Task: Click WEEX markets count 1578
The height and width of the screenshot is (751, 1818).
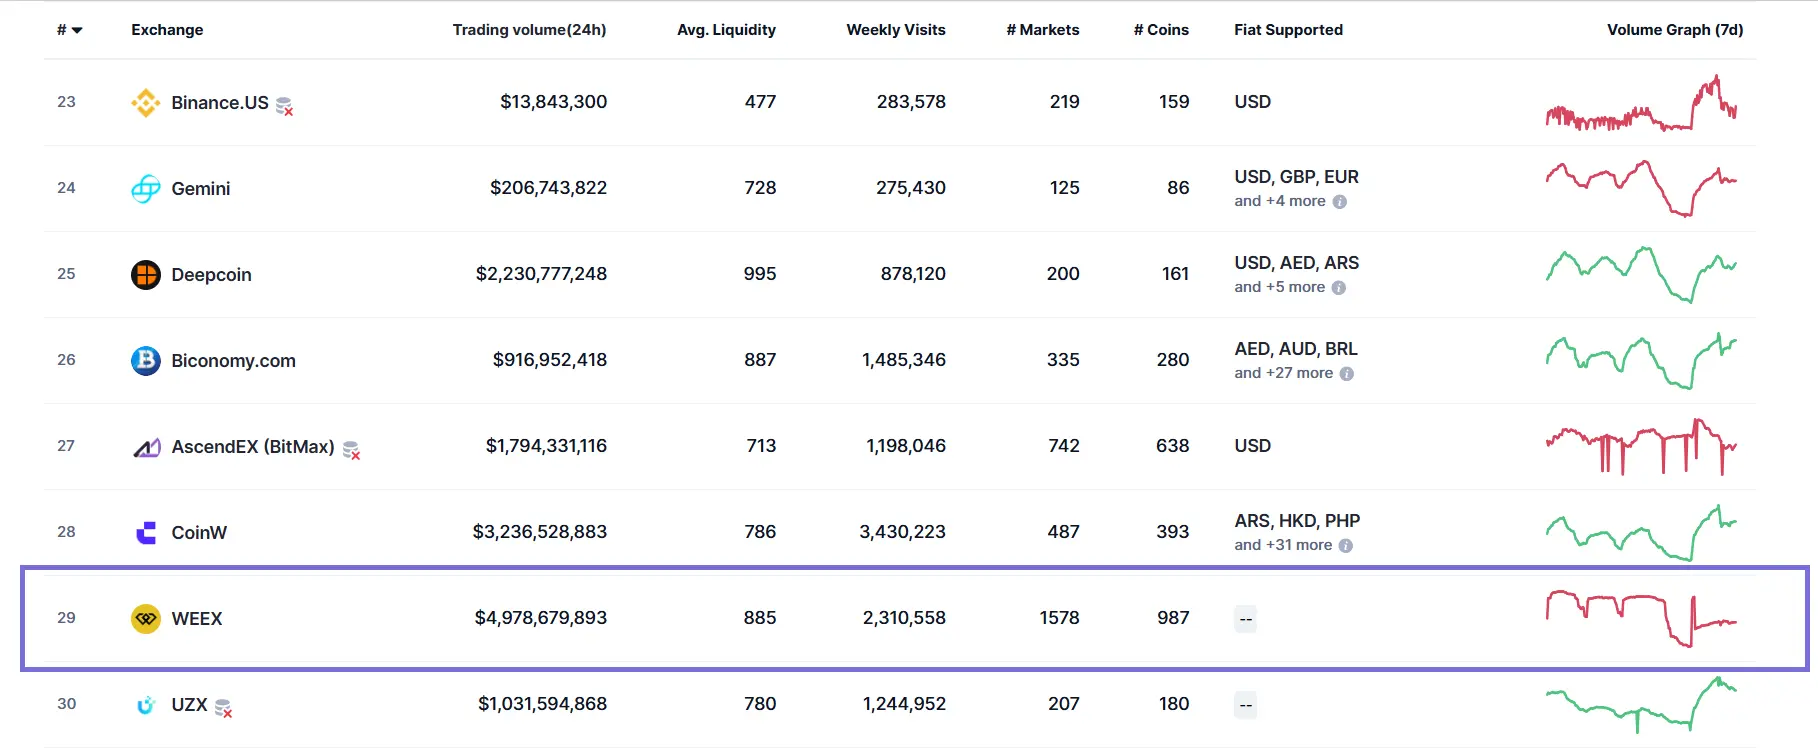Action: coord(1059,618)
